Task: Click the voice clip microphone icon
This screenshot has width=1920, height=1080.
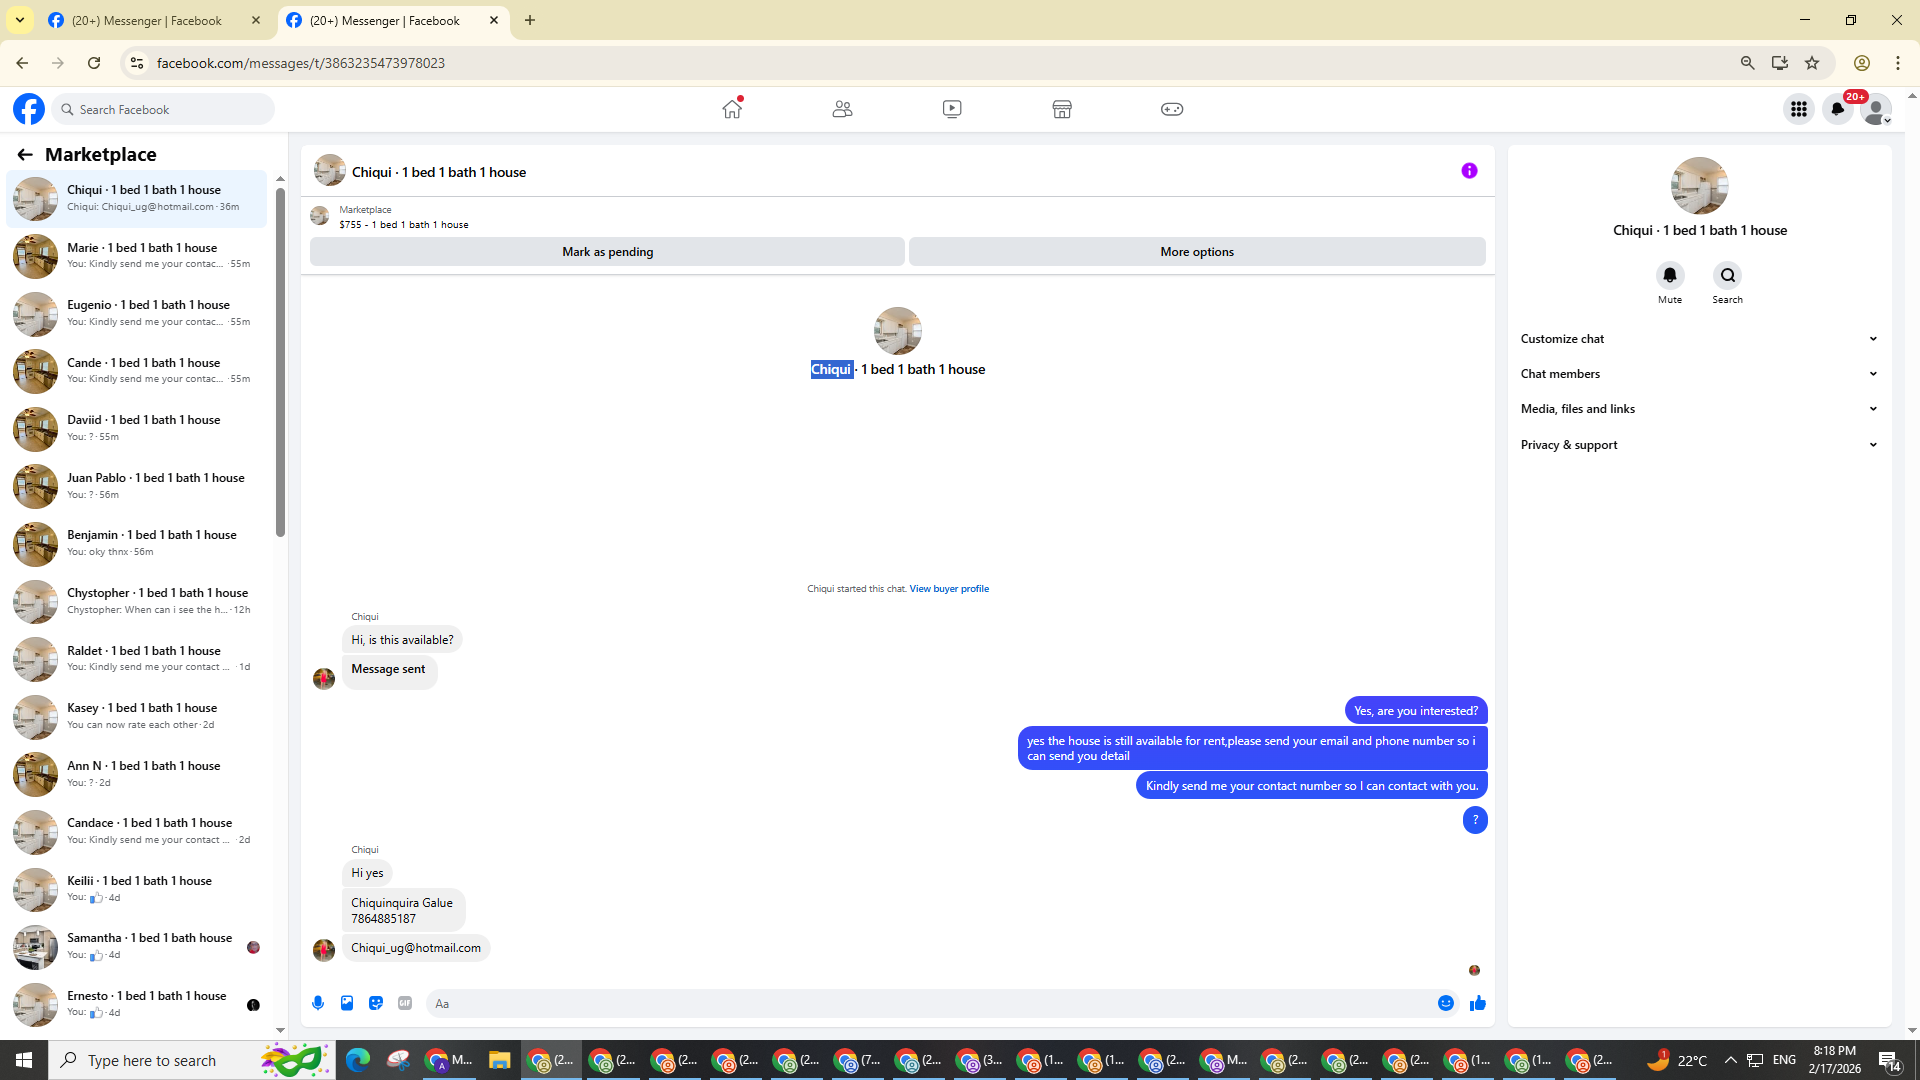Action: coord(318,1003)
